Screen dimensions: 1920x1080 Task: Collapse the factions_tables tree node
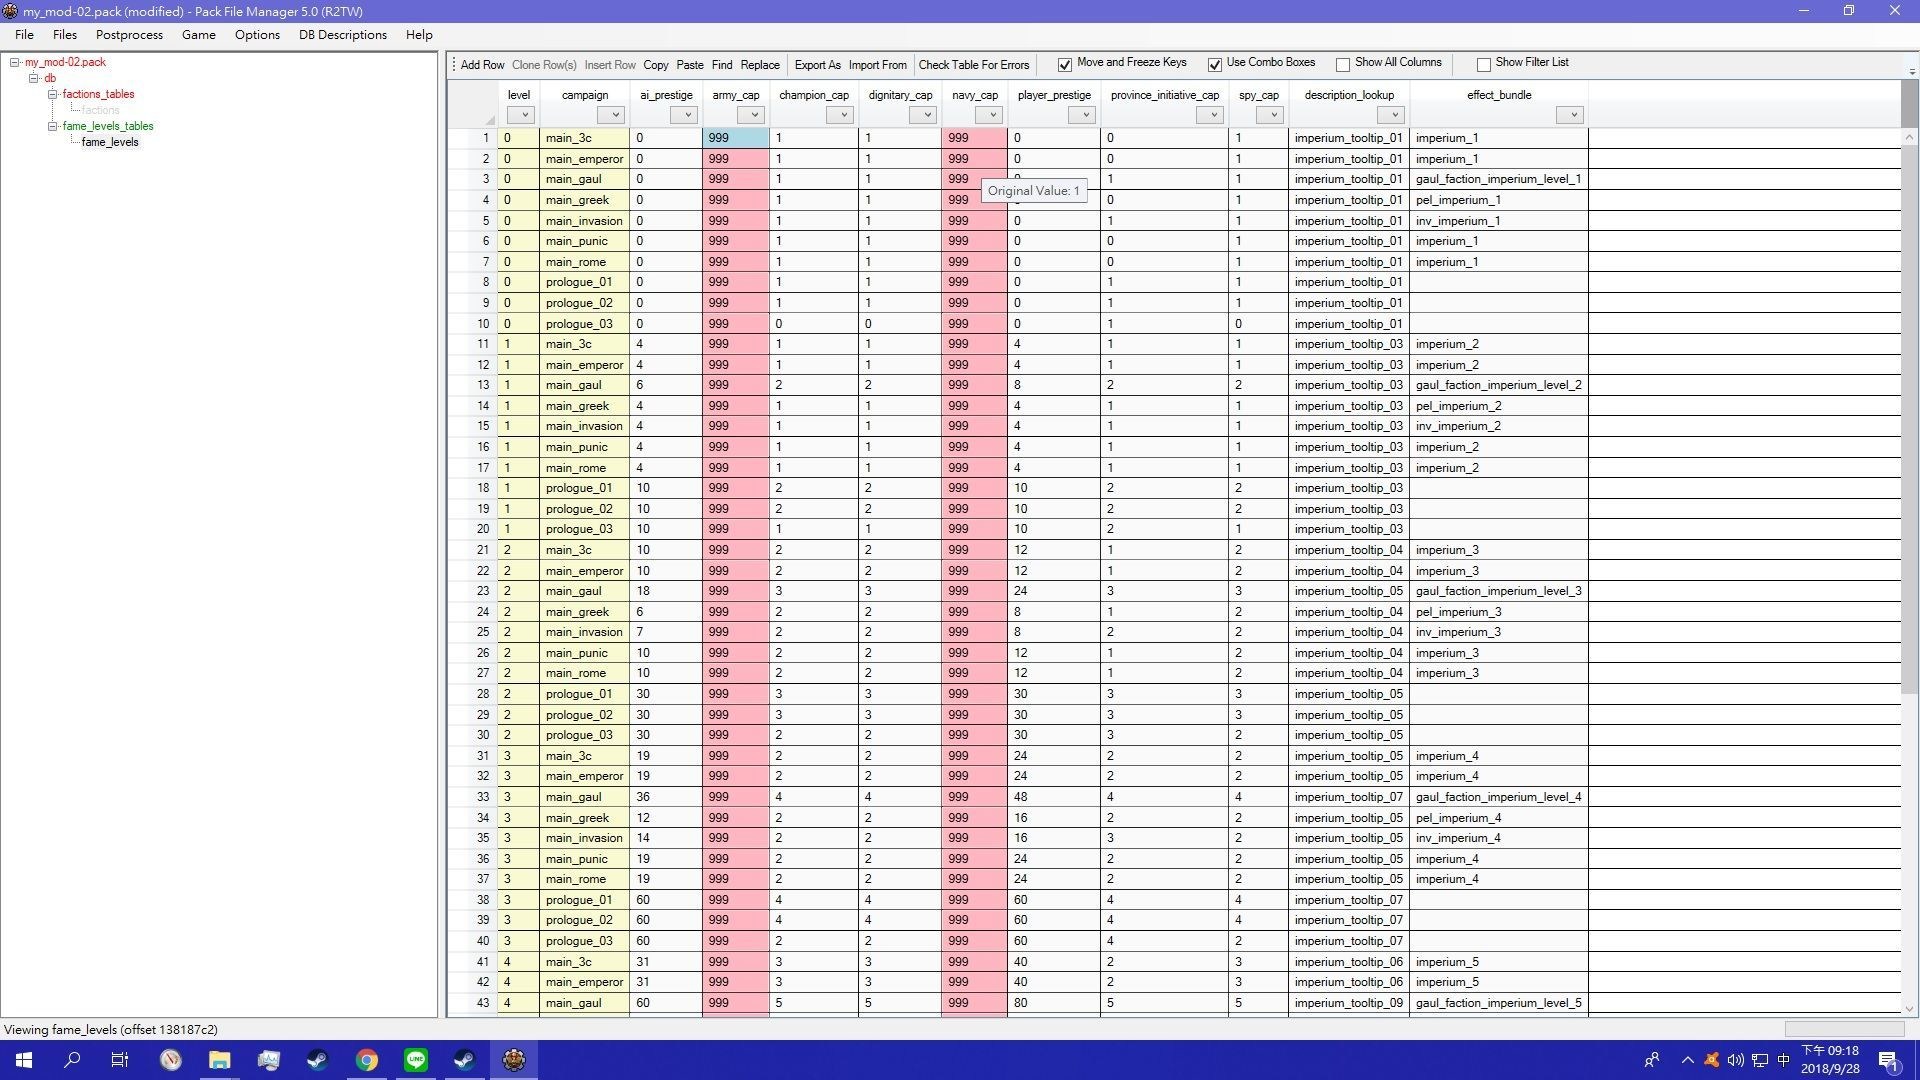(53, 94)
